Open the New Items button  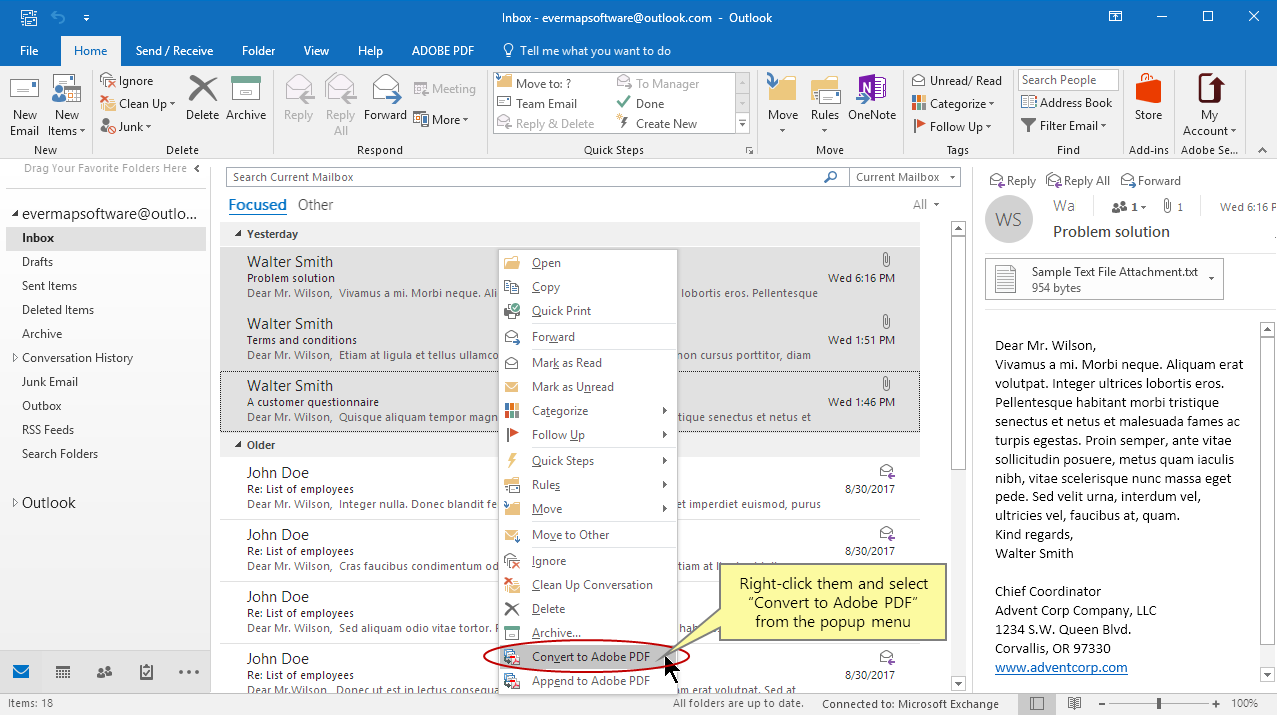click(x=66, y=106)
